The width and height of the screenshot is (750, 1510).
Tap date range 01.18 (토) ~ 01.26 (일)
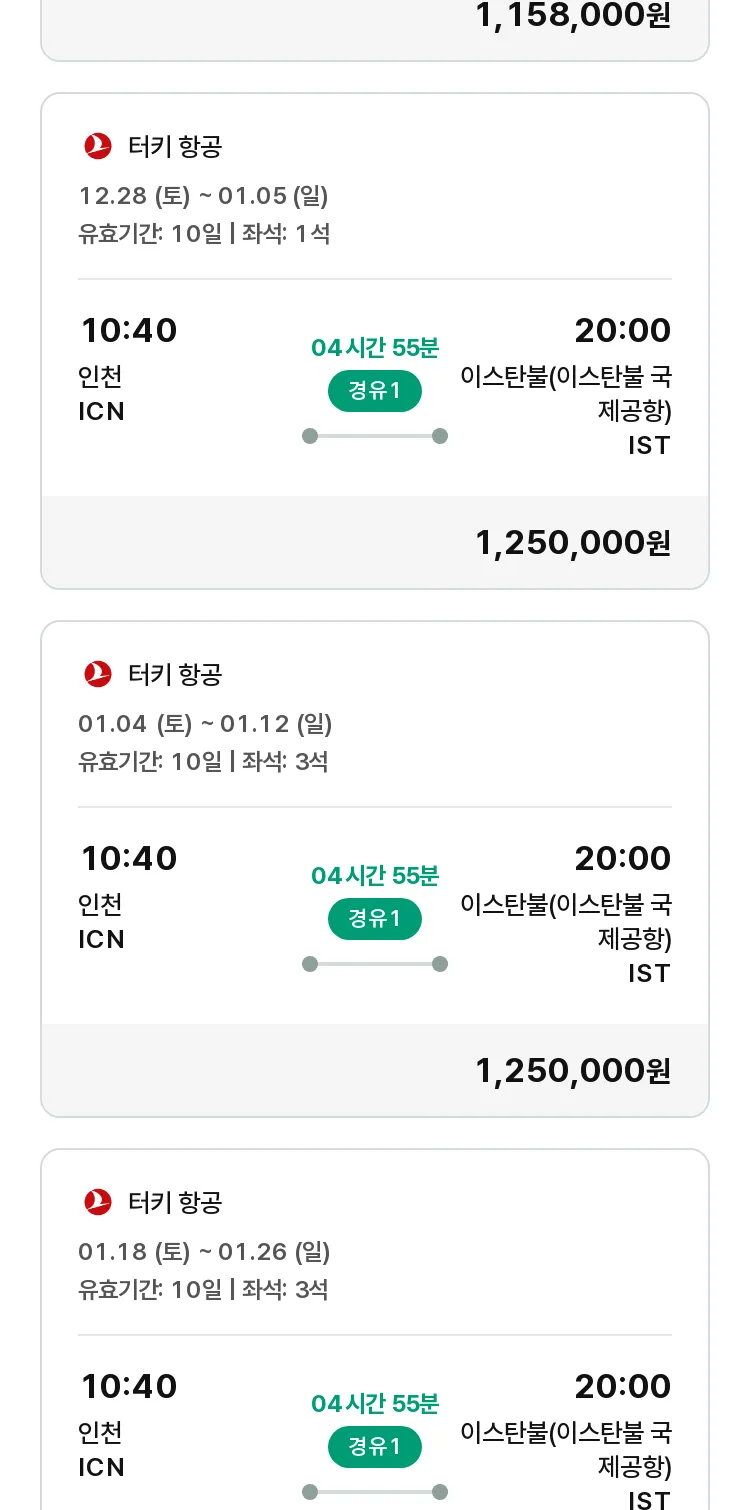point(204,1251)
